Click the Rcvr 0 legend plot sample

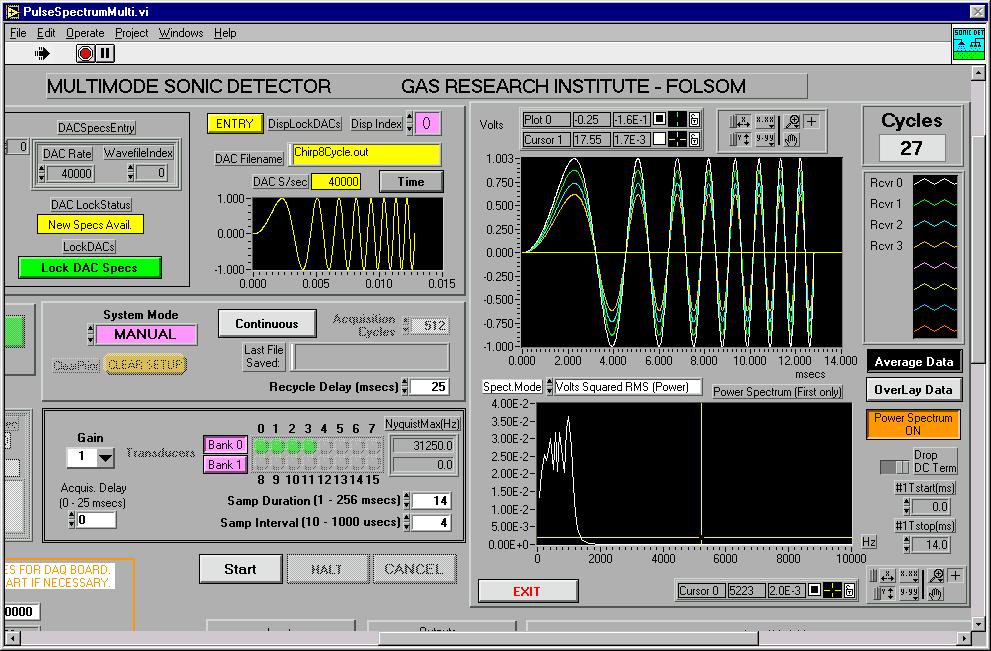click(x=935, y=182)
